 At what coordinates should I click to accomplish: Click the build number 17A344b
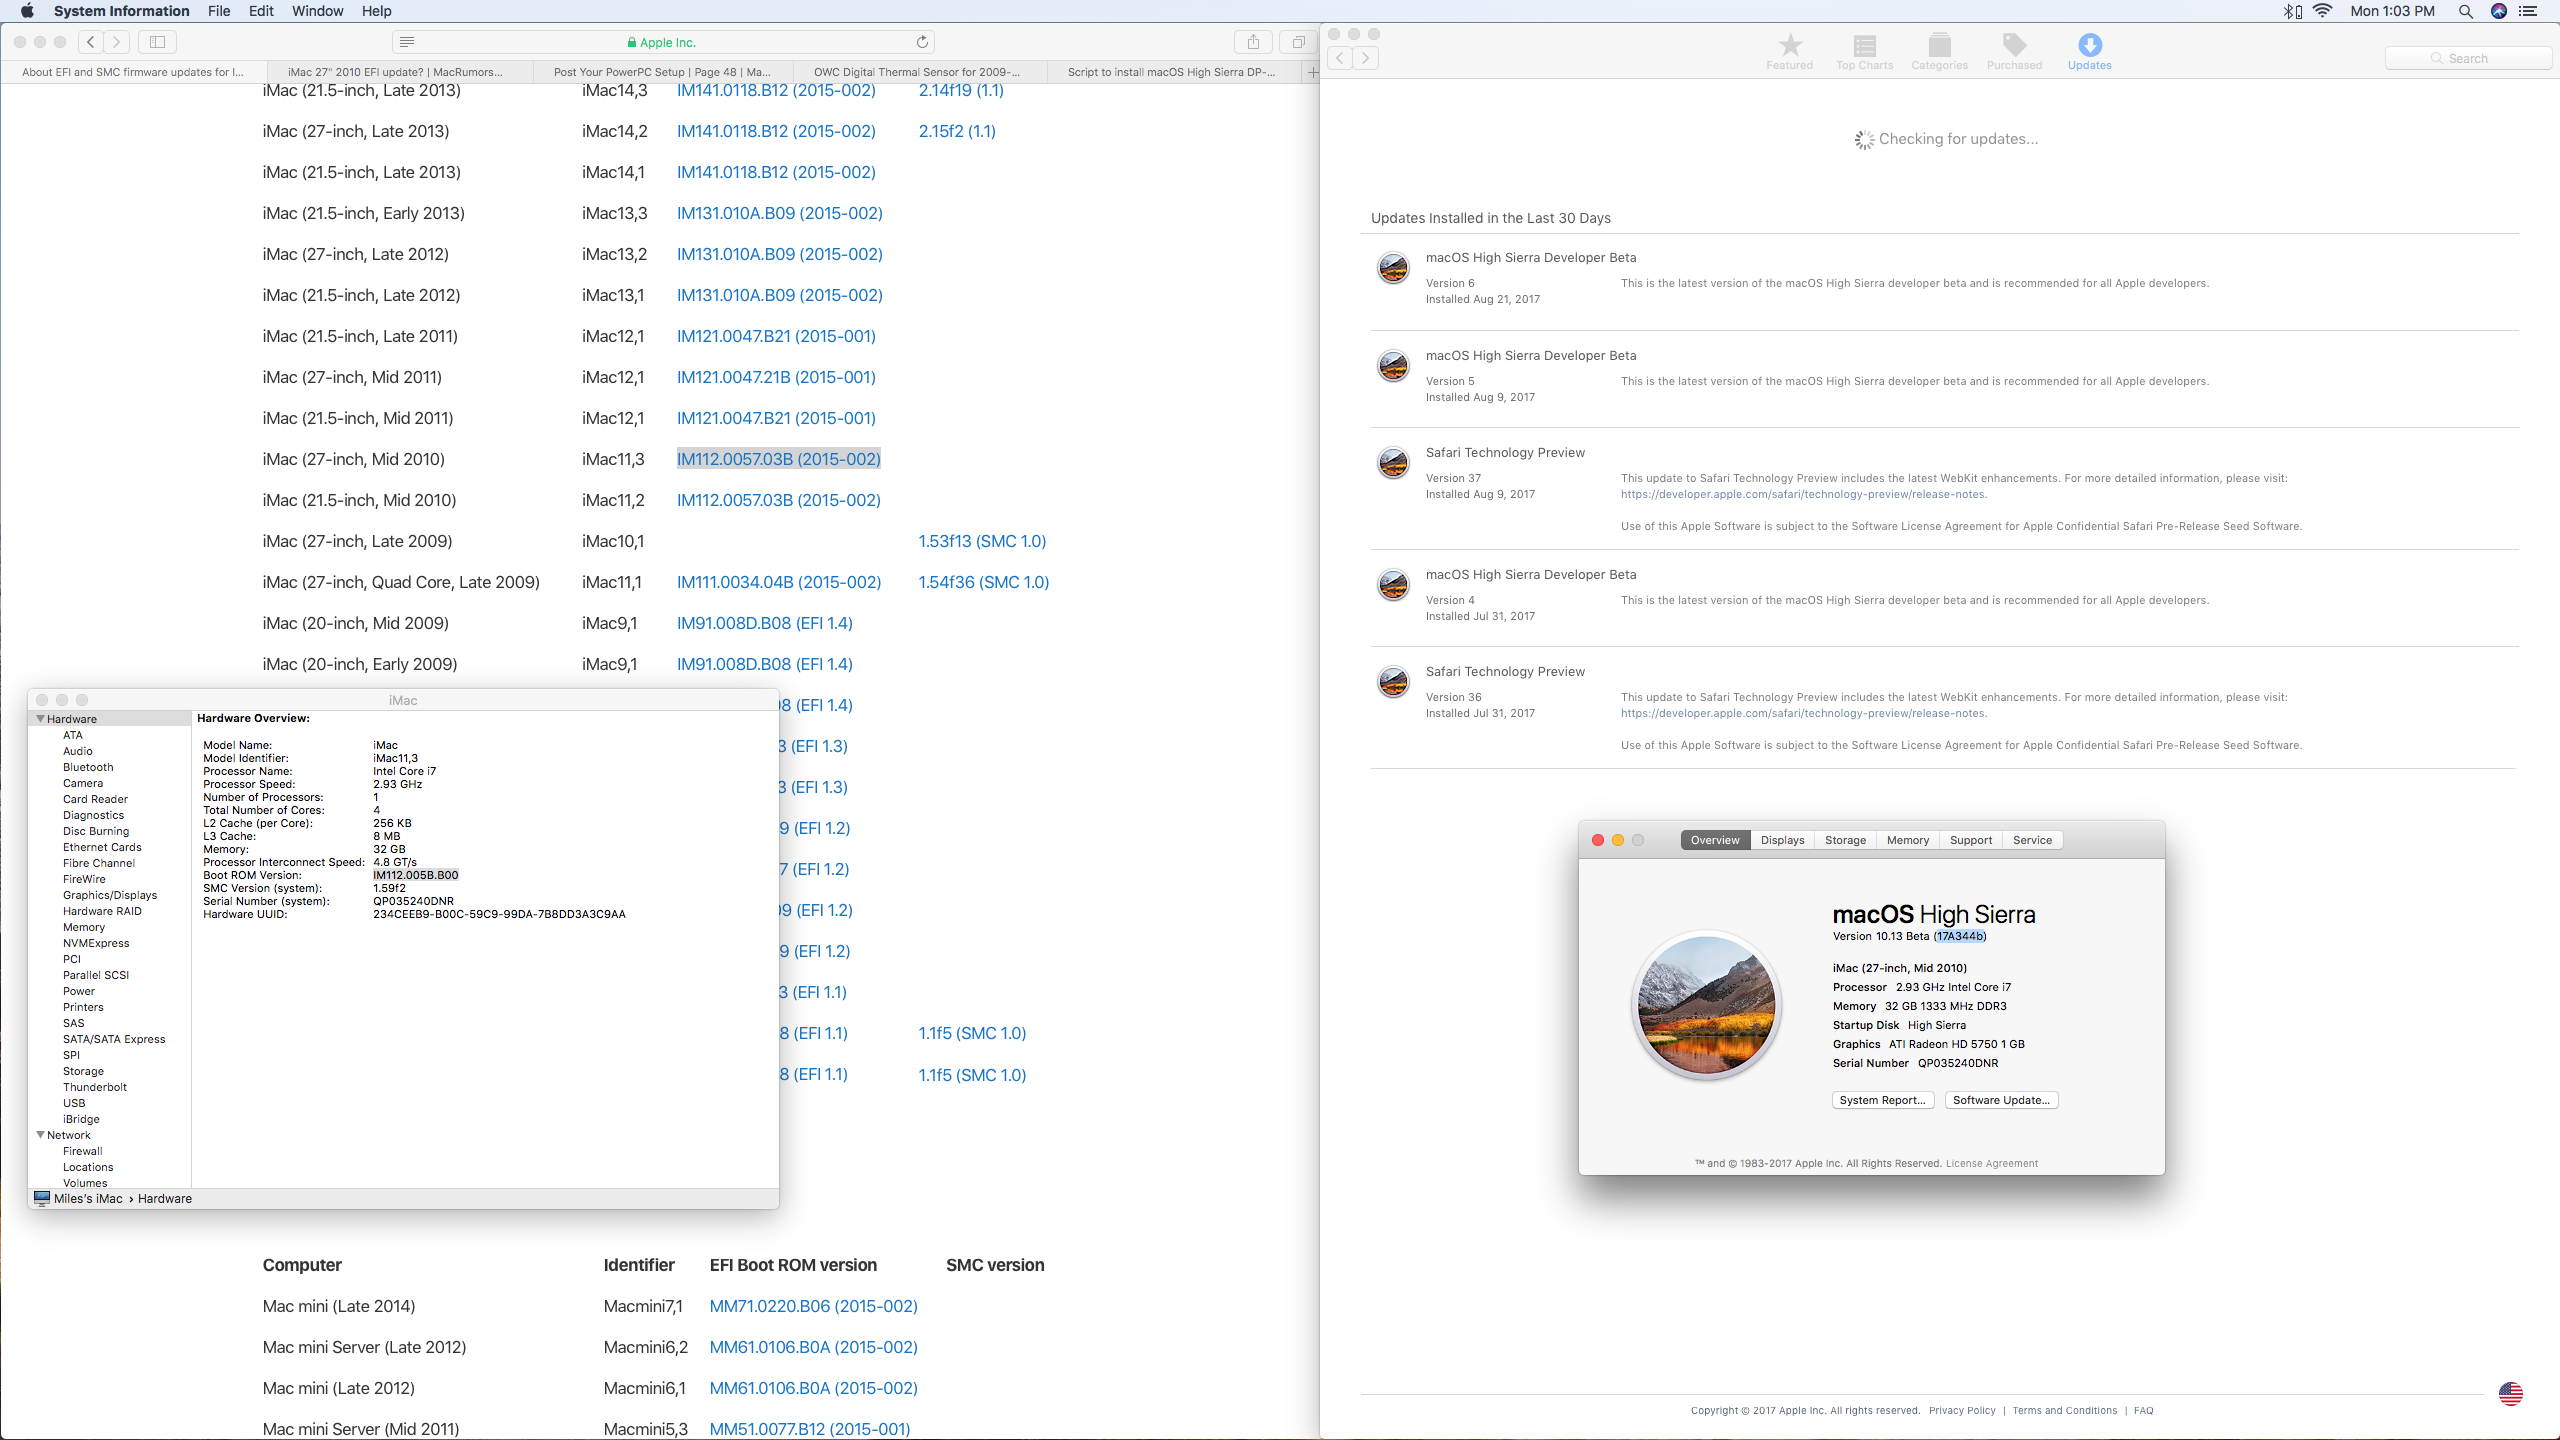[x=1959, y=936]
